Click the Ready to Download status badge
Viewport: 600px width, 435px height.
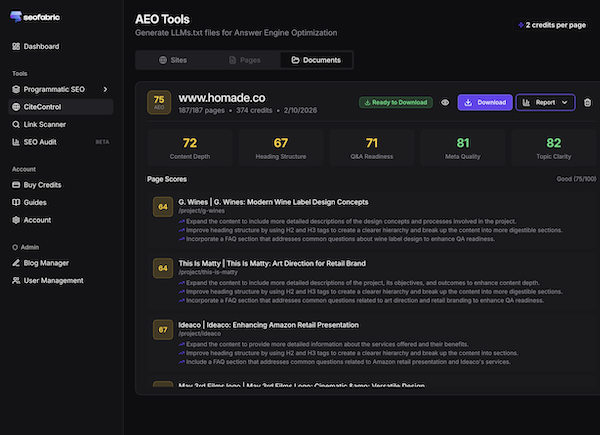click(x=396, y=103)
